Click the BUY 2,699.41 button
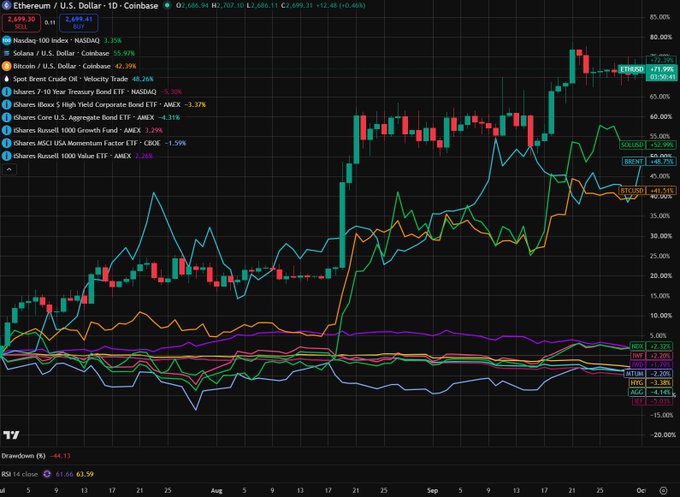Screen dimensions: 680x497 [78, 23]
